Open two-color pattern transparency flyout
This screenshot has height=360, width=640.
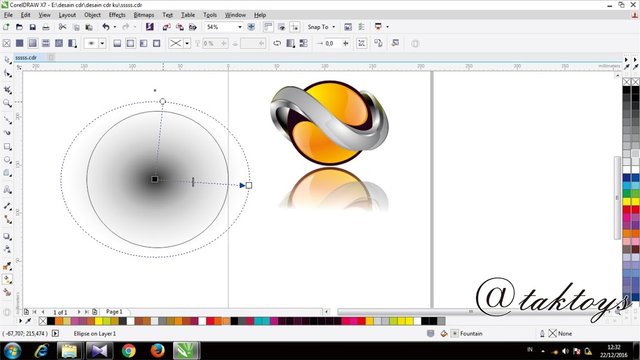72,43
